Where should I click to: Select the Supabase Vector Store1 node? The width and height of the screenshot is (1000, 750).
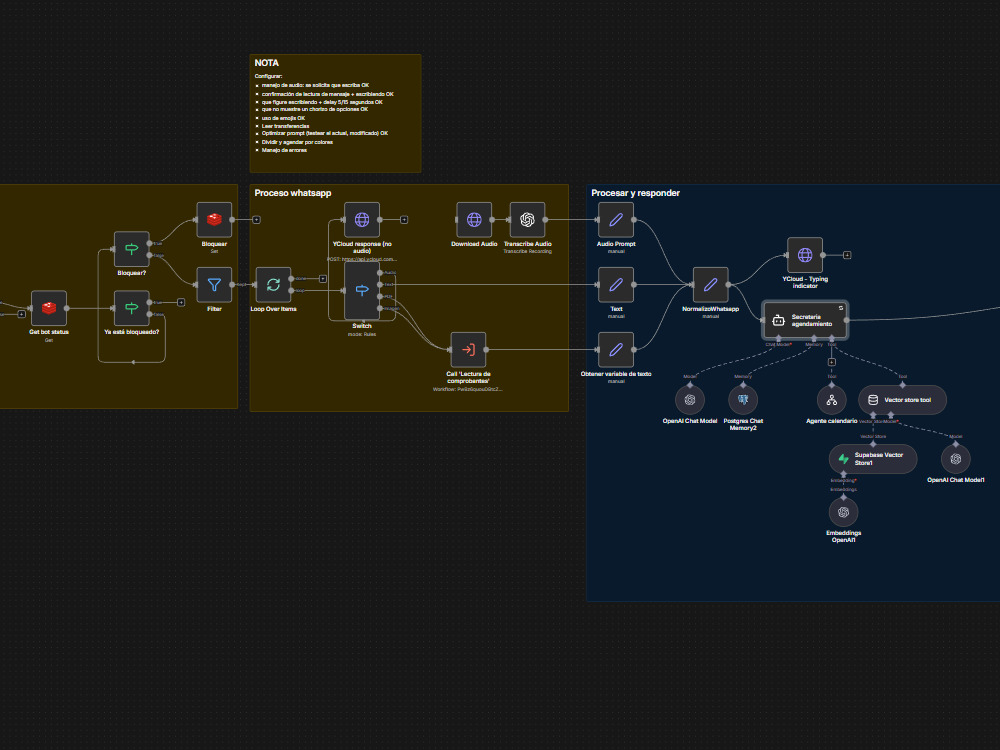(x=873, y=459)
